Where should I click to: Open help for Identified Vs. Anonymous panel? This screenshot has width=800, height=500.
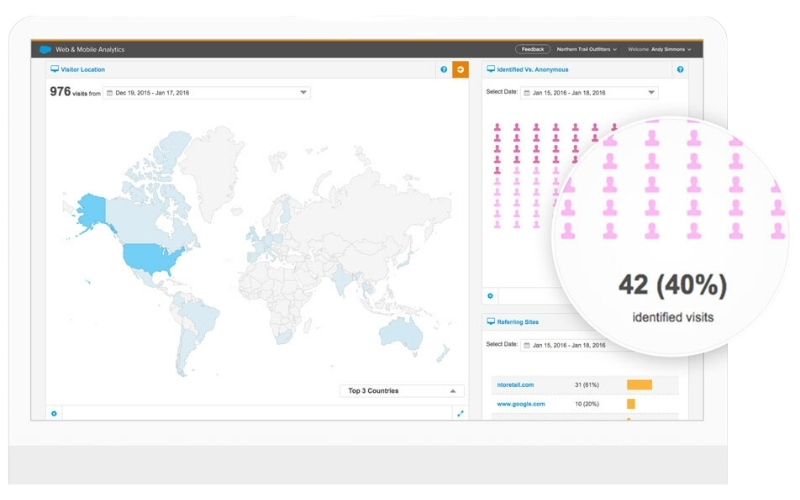680,70
